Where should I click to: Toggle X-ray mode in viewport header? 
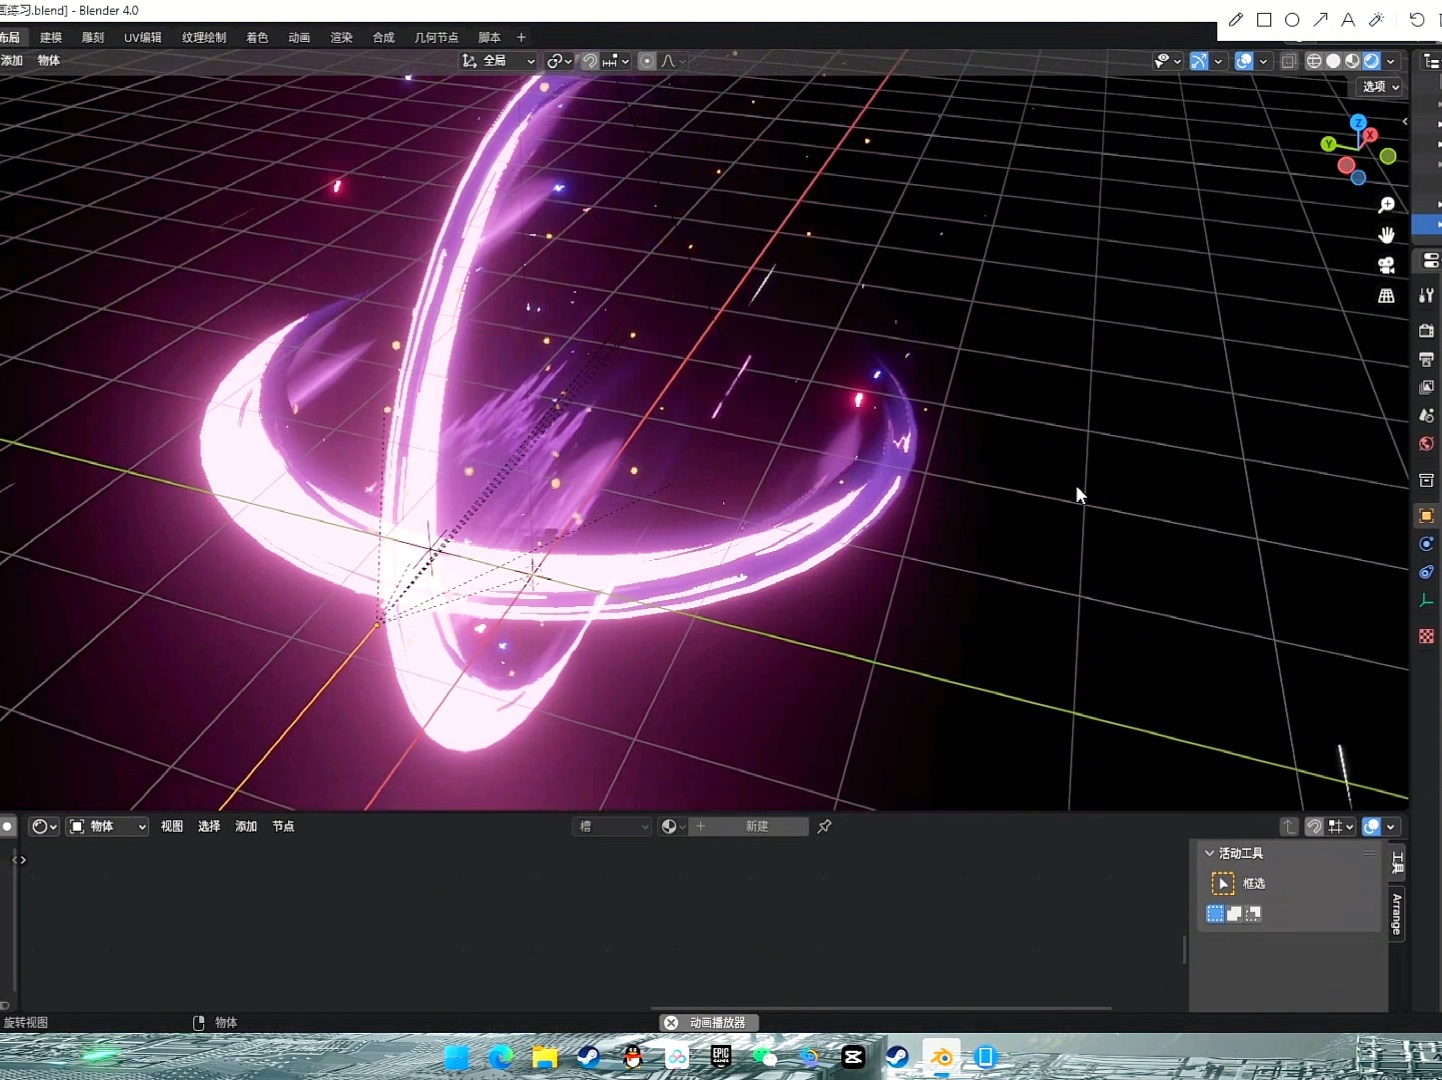click(x=1289, y=61)
